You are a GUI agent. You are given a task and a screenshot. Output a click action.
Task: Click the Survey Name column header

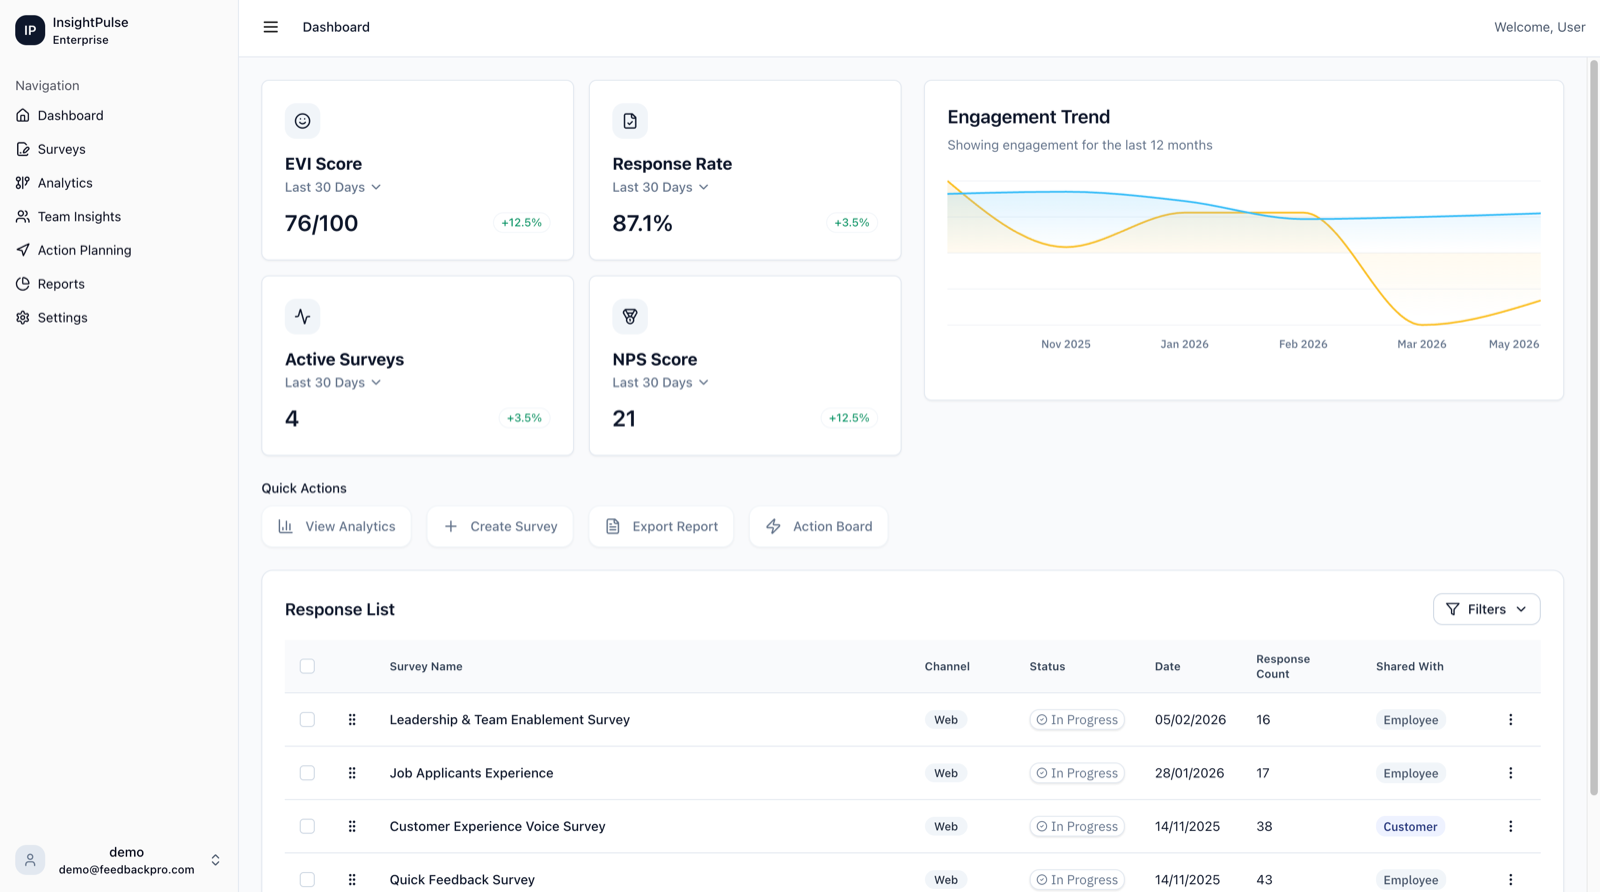coord(426,666)
